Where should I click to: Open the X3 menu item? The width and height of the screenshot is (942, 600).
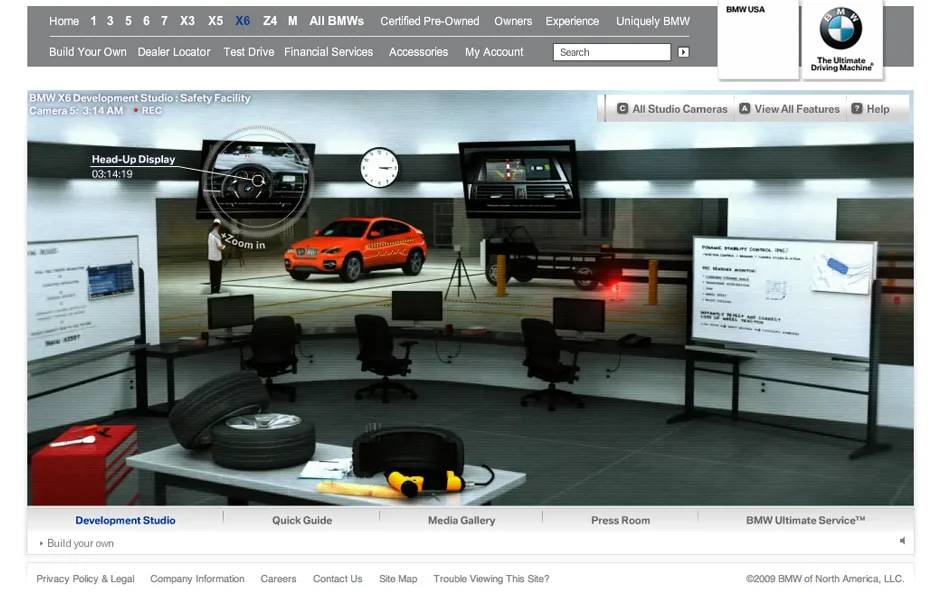187,21
